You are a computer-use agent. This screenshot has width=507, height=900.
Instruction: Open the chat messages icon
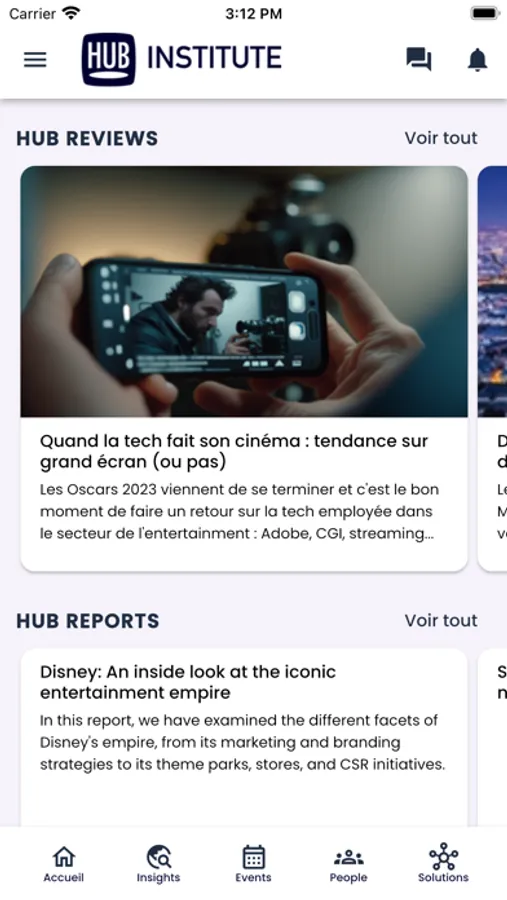tap(419, 59)
